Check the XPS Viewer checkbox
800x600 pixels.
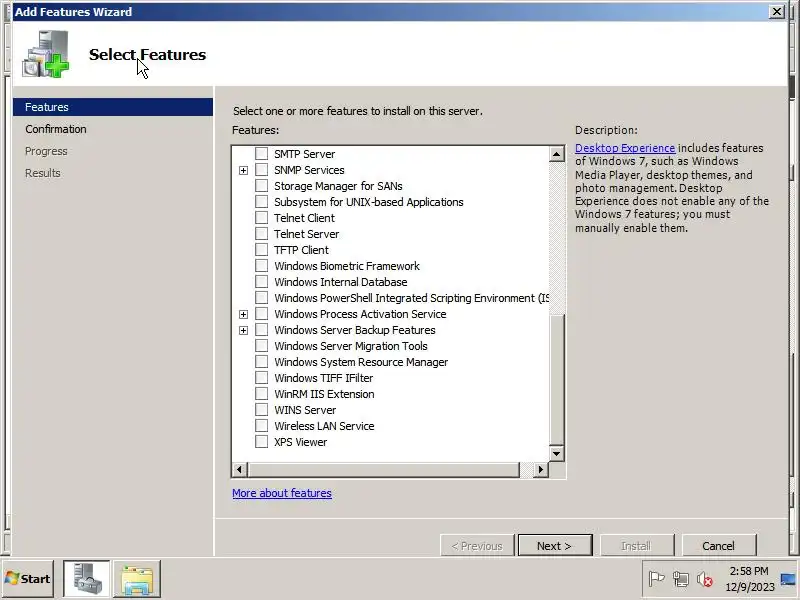(261, 441)
